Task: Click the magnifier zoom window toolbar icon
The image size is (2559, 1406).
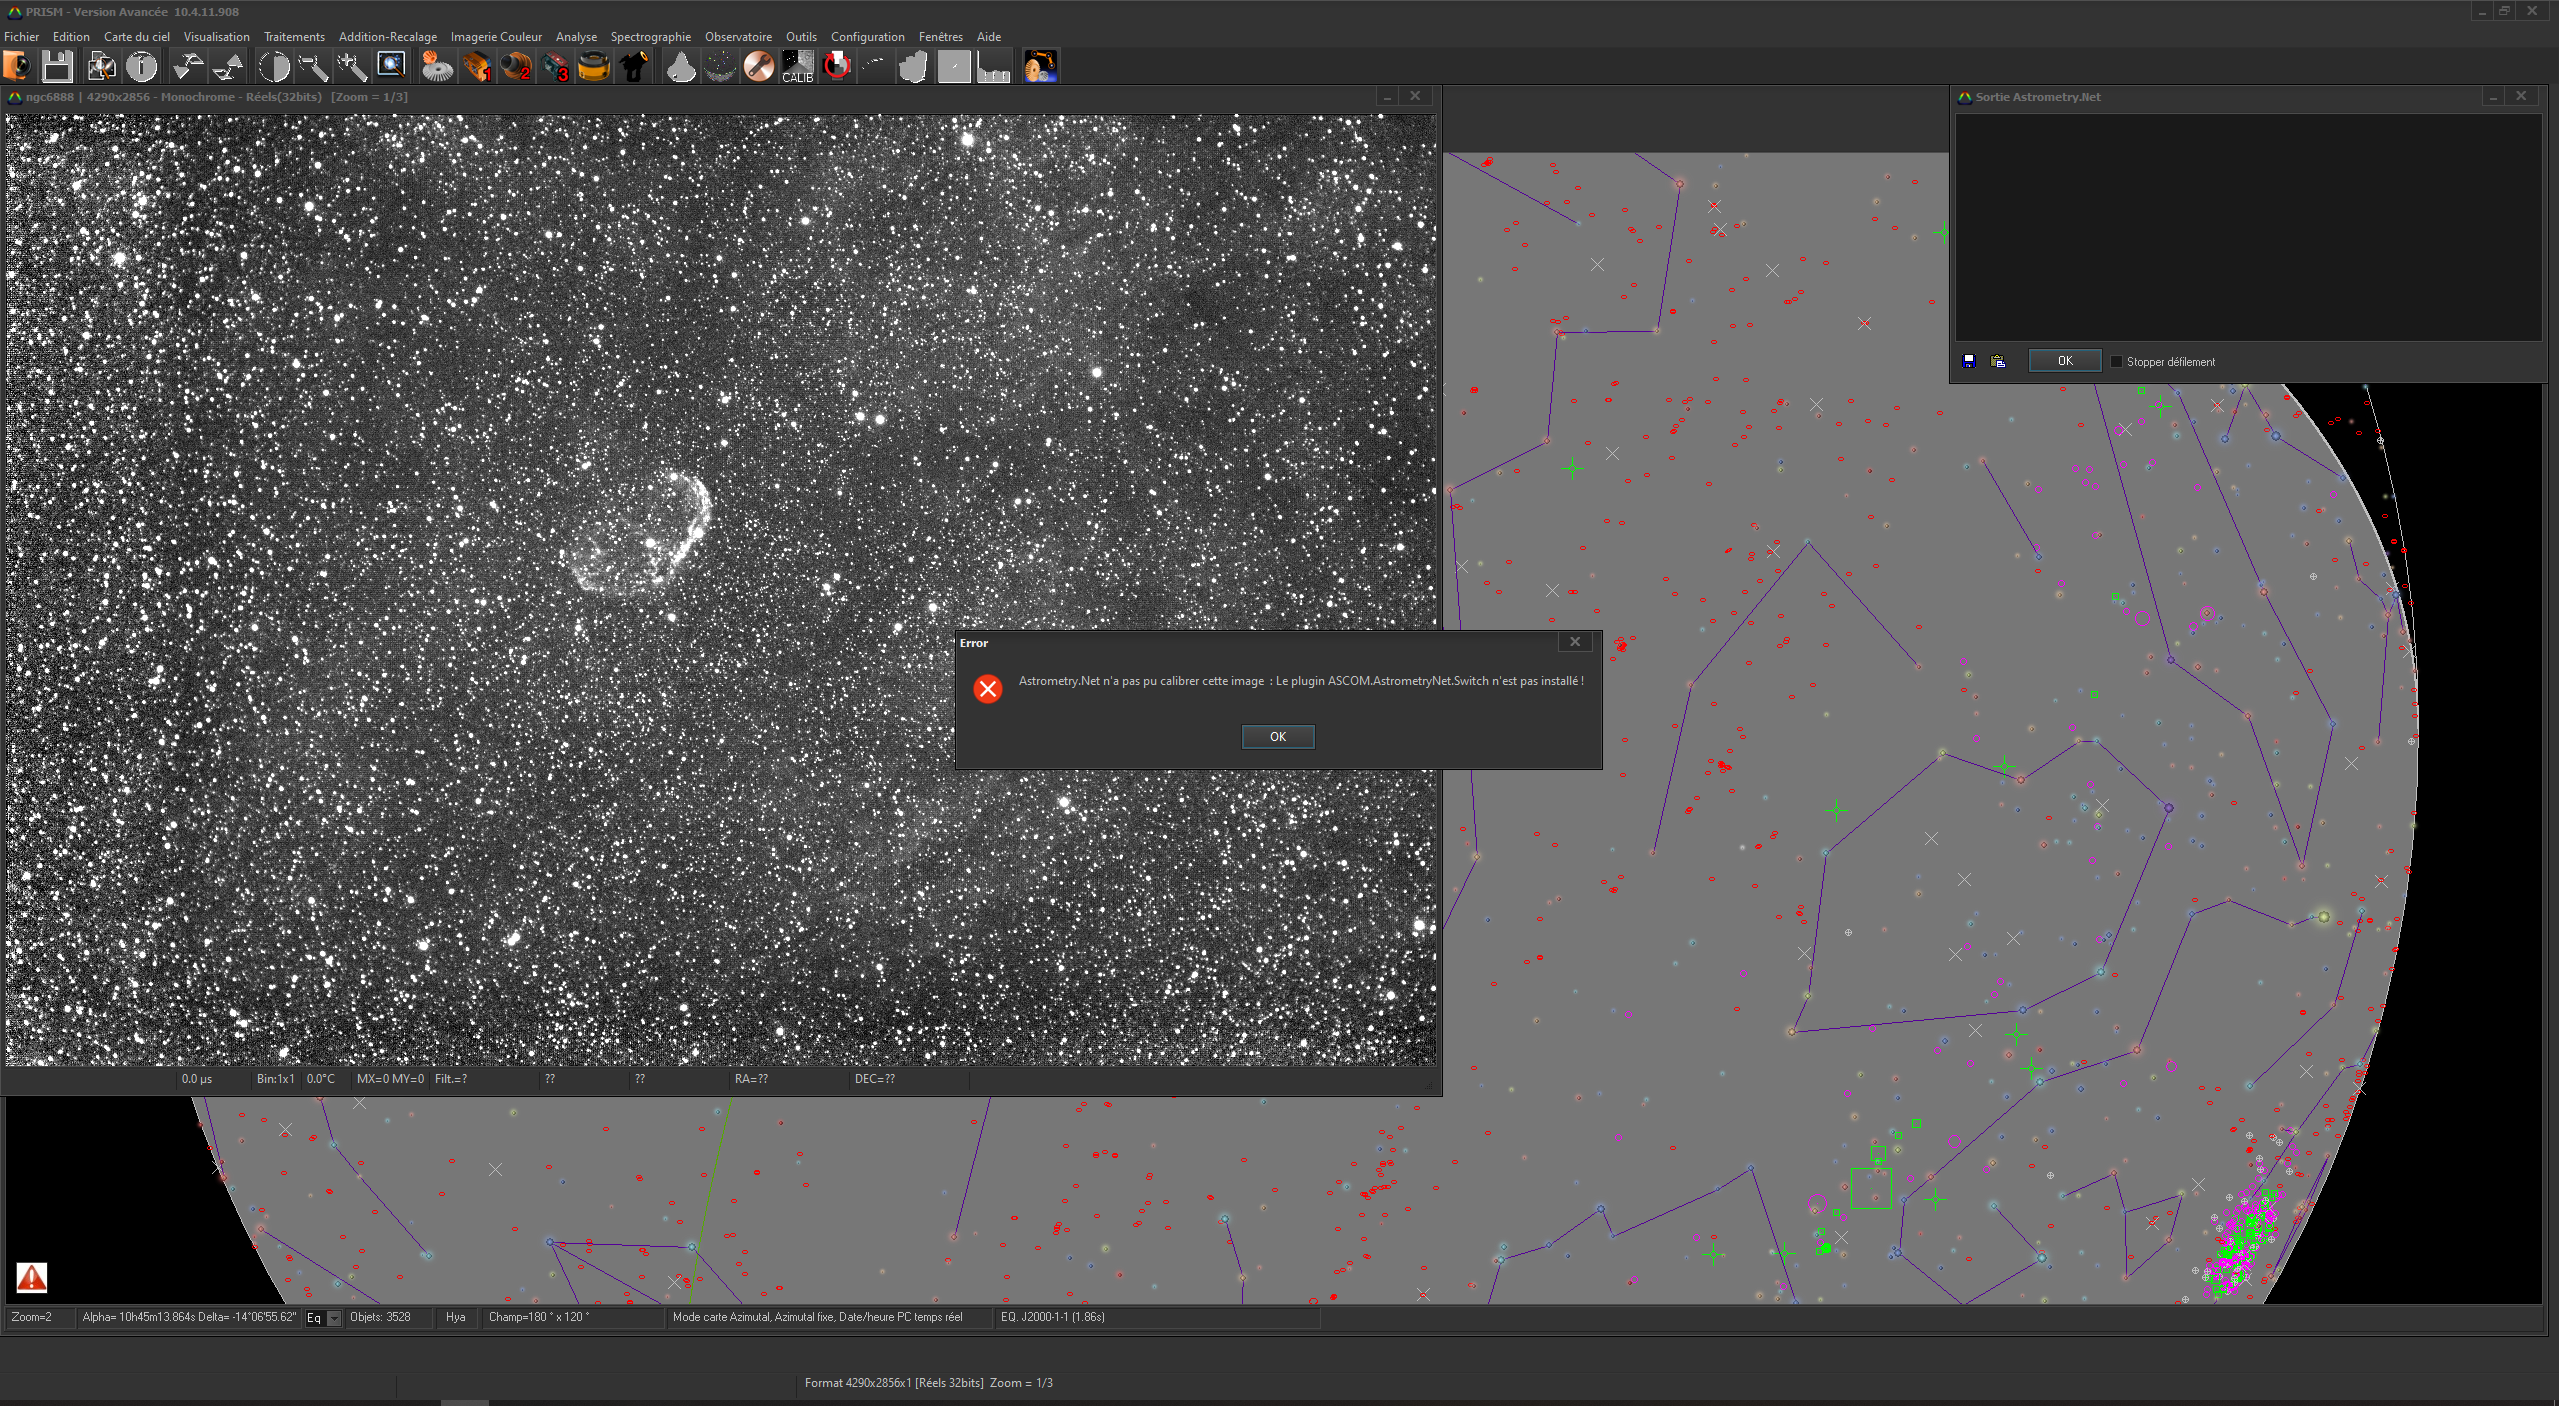Action: [391, 67]
